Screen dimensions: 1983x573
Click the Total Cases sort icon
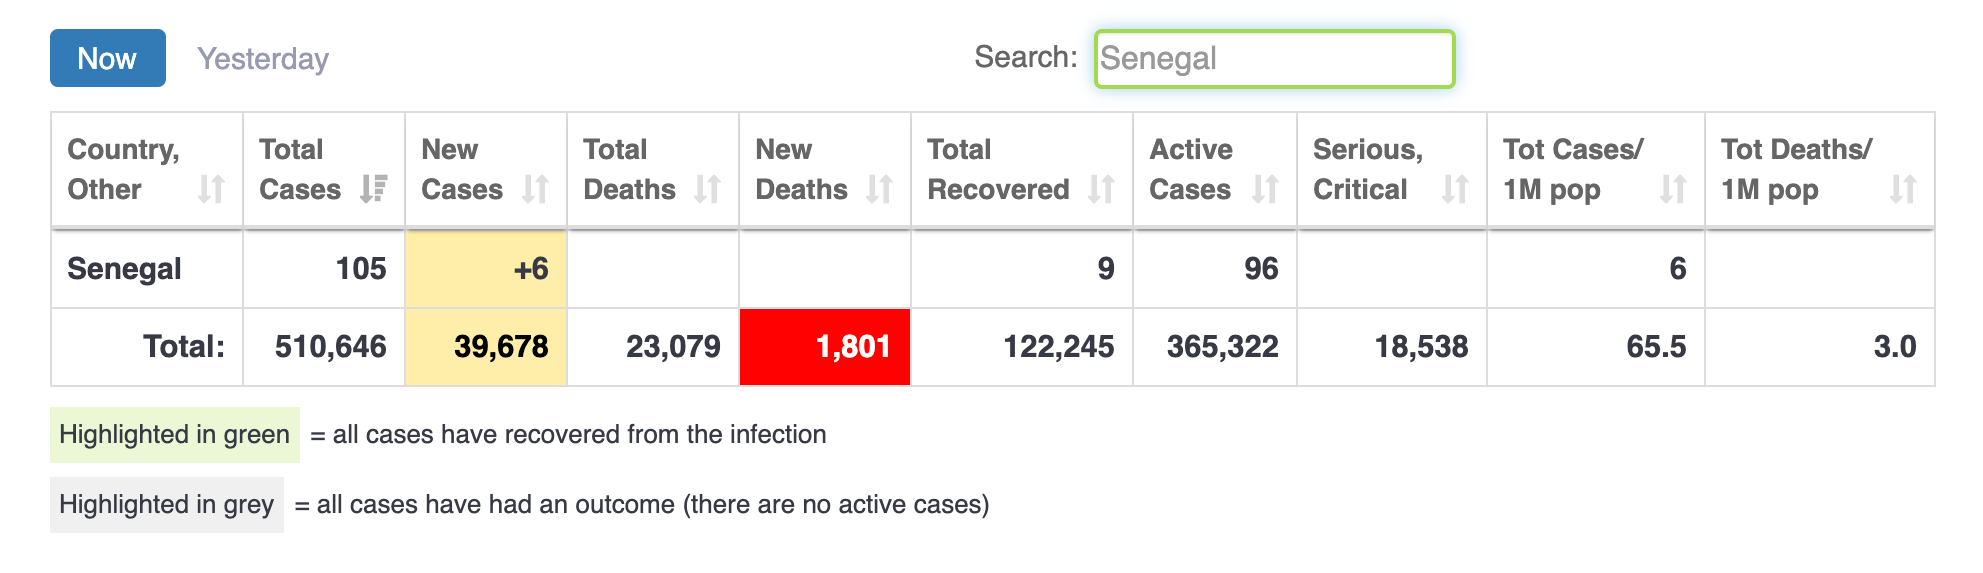point(374,189)
